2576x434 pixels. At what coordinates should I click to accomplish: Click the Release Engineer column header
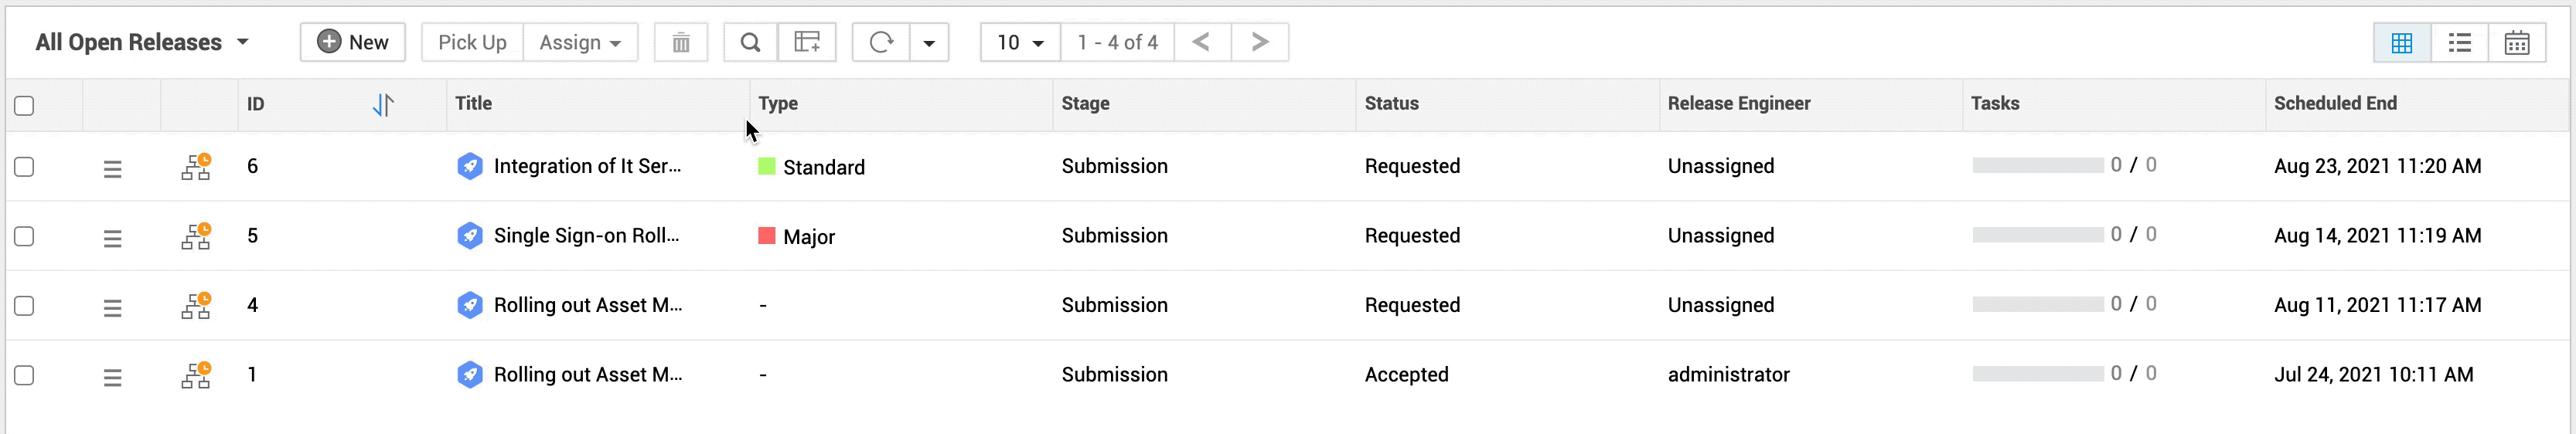click(1738, 103)
